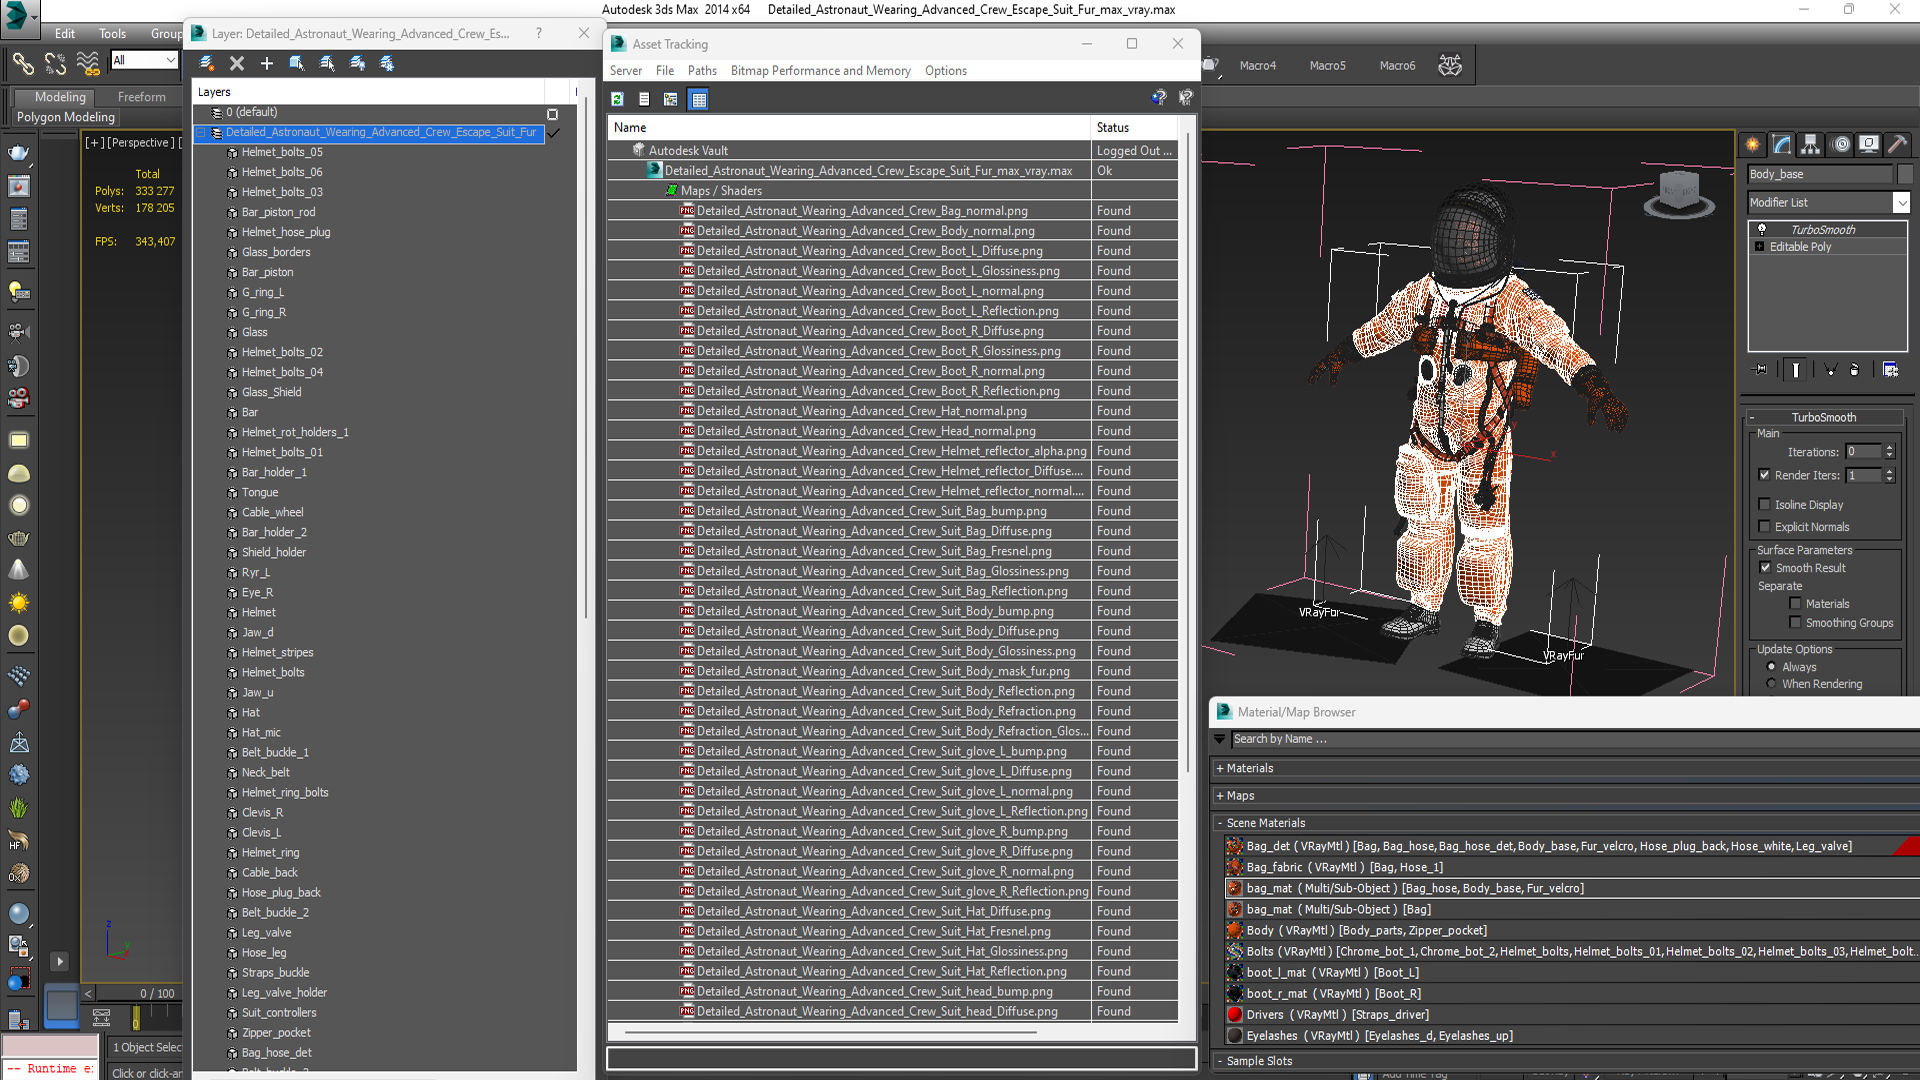Screen dimensions: 1920x1080
Task: Click Add Selected Objects plus icon in Layer dialog
Action: click(x=267, y=63)
